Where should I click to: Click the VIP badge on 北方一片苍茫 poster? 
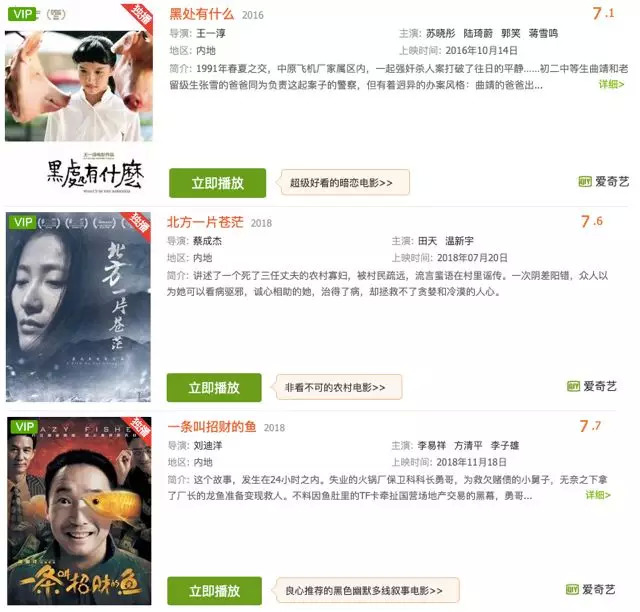[22, 222]
